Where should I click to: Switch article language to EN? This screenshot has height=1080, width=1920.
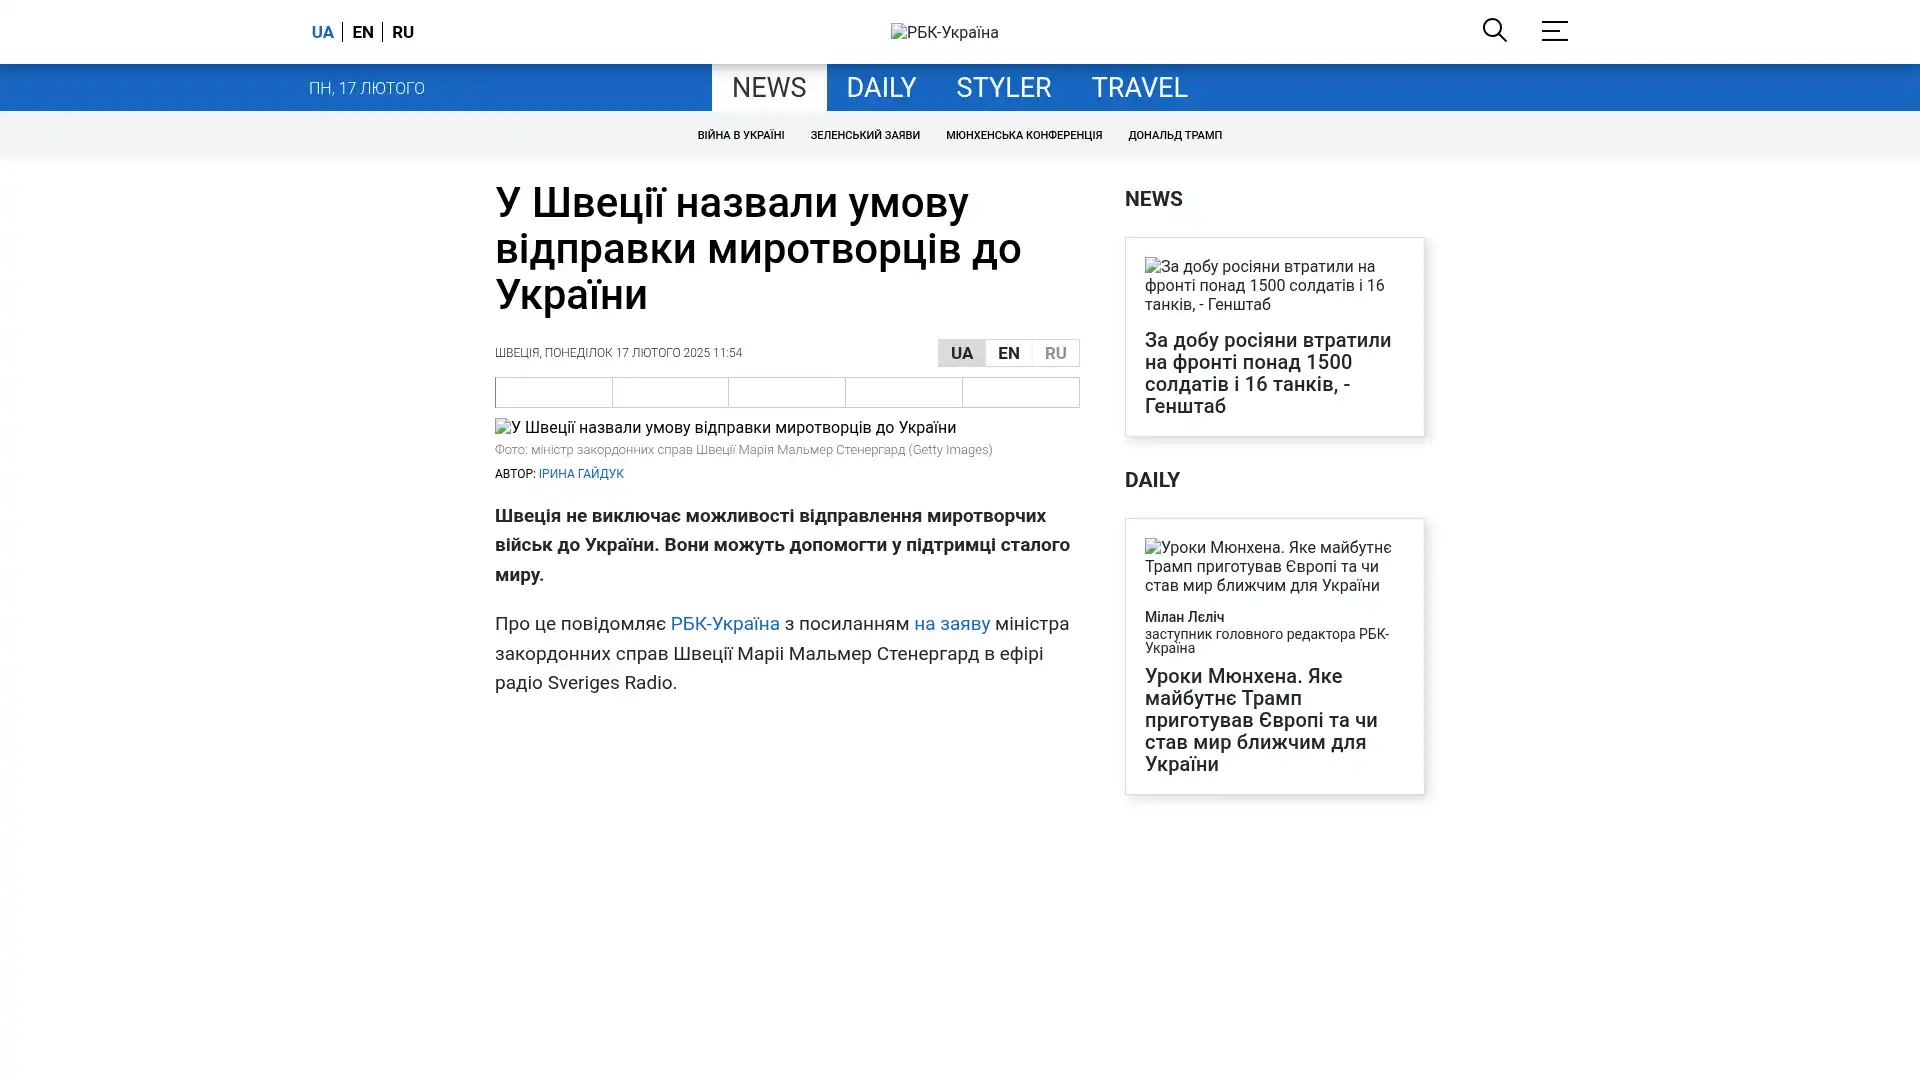click(x=1008, y=353)
